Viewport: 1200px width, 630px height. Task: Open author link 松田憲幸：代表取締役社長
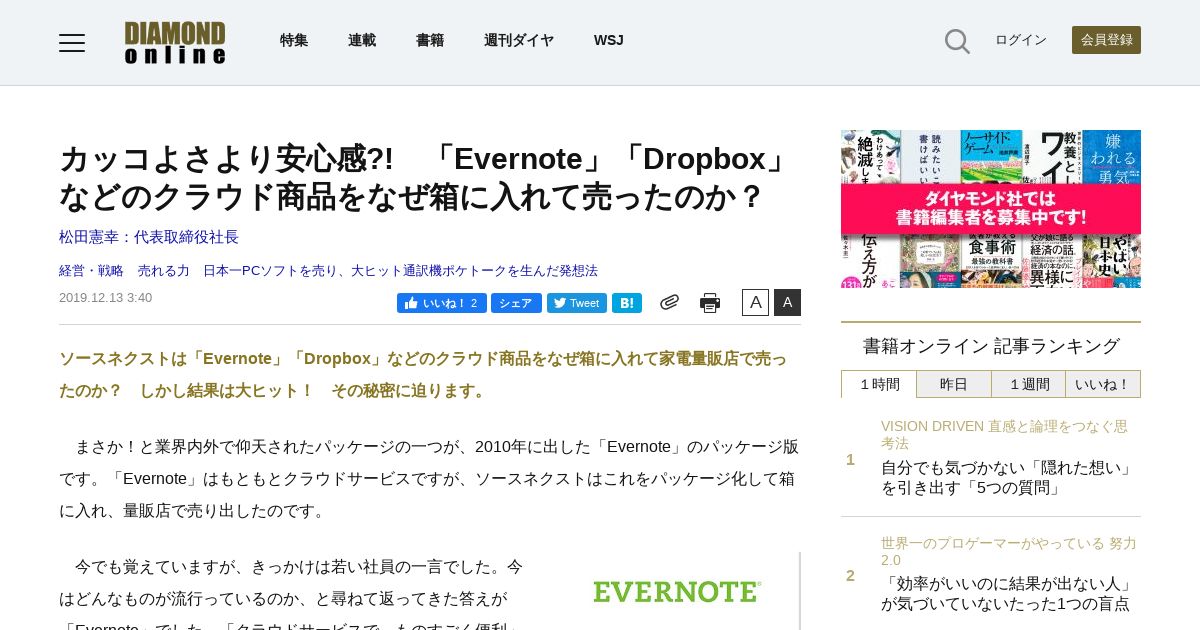coord(149,237)
